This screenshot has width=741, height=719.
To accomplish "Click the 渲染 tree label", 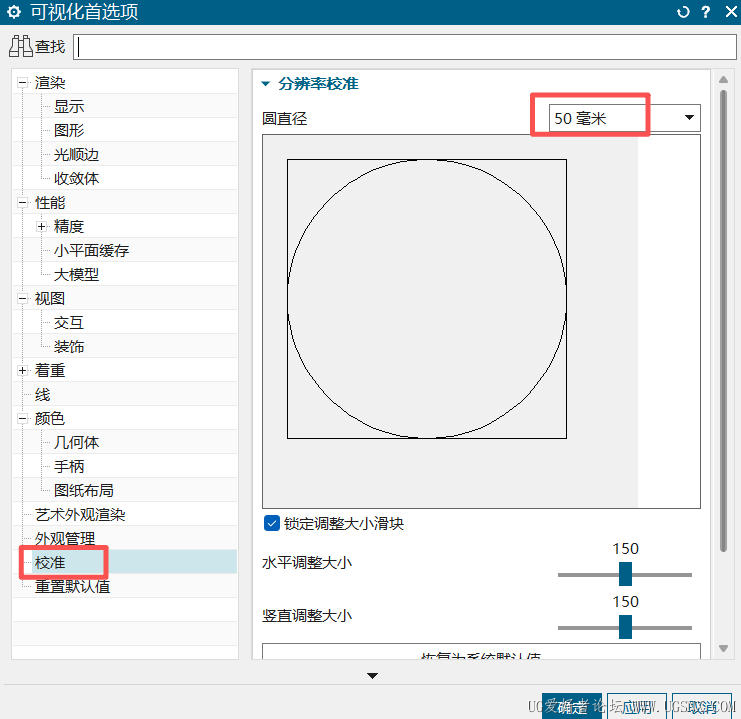I will (50, 83).
